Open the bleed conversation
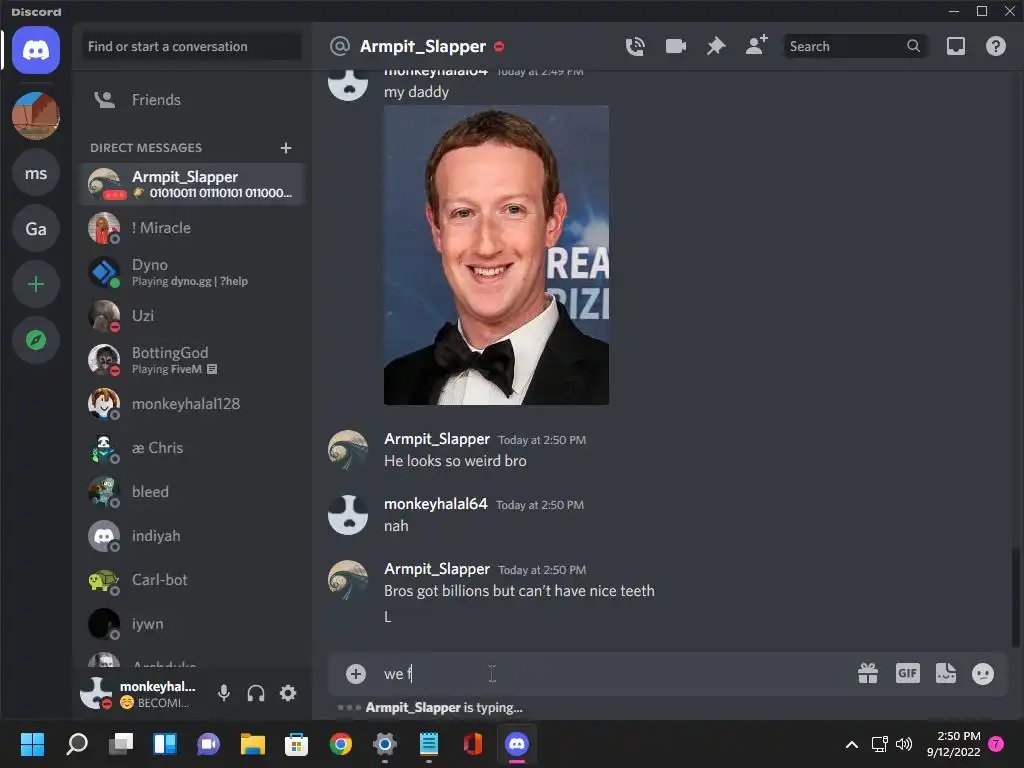1024x768 pixels. [193, 492]
